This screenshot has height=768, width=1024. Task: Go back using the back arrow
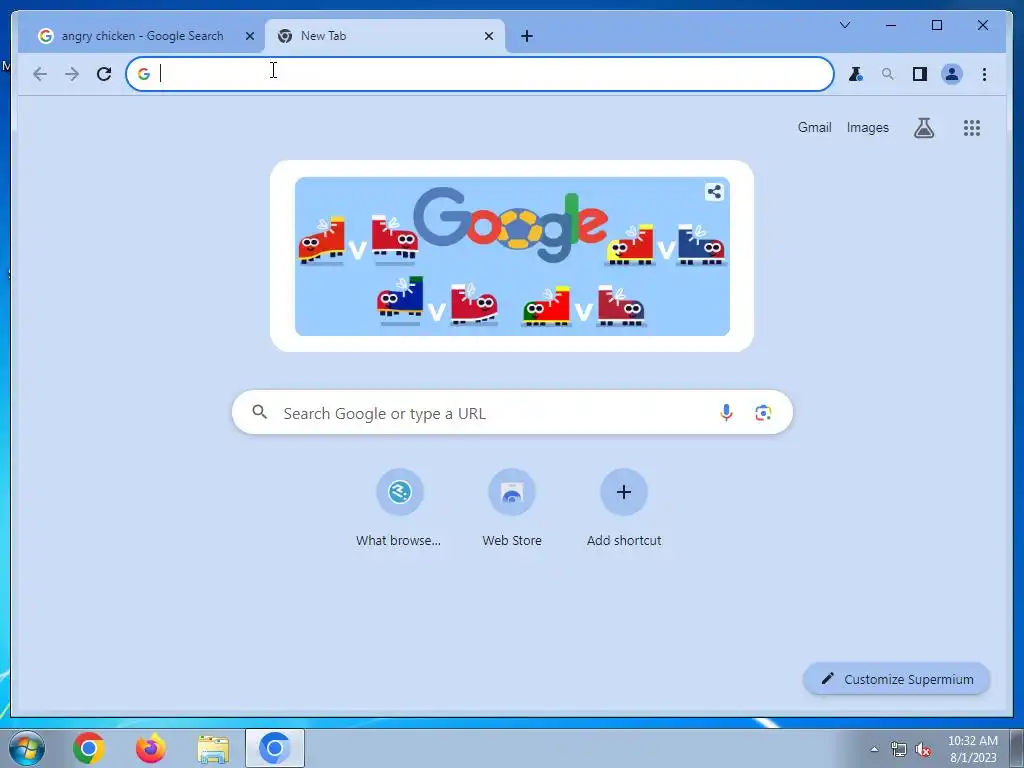pyautogui.click(x=40, y=74)
